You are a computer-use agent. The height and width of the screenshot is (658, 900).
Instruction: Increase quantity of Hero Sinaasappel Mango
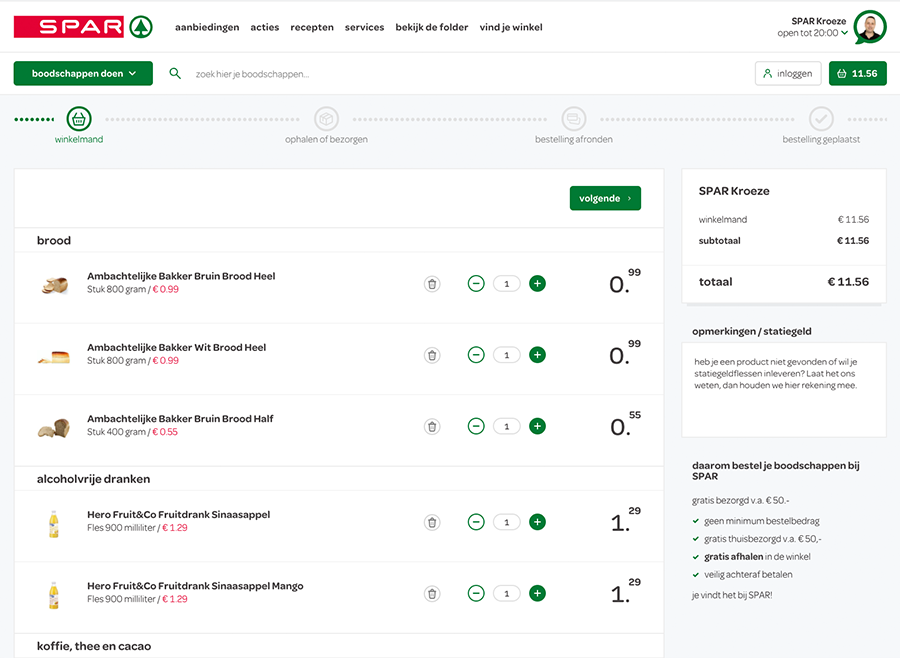click(537, 593)
